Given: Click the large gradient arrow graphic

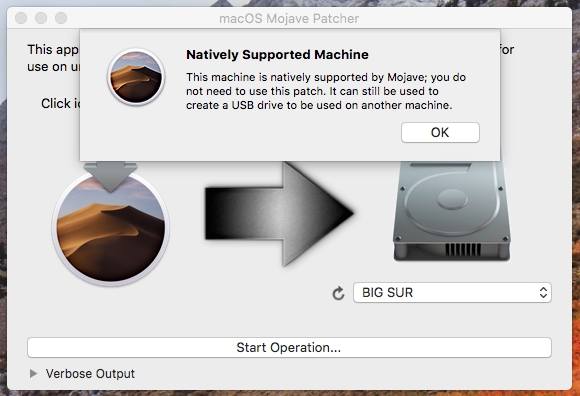Looking at the screenshot, I should click(x=279, y=213).
